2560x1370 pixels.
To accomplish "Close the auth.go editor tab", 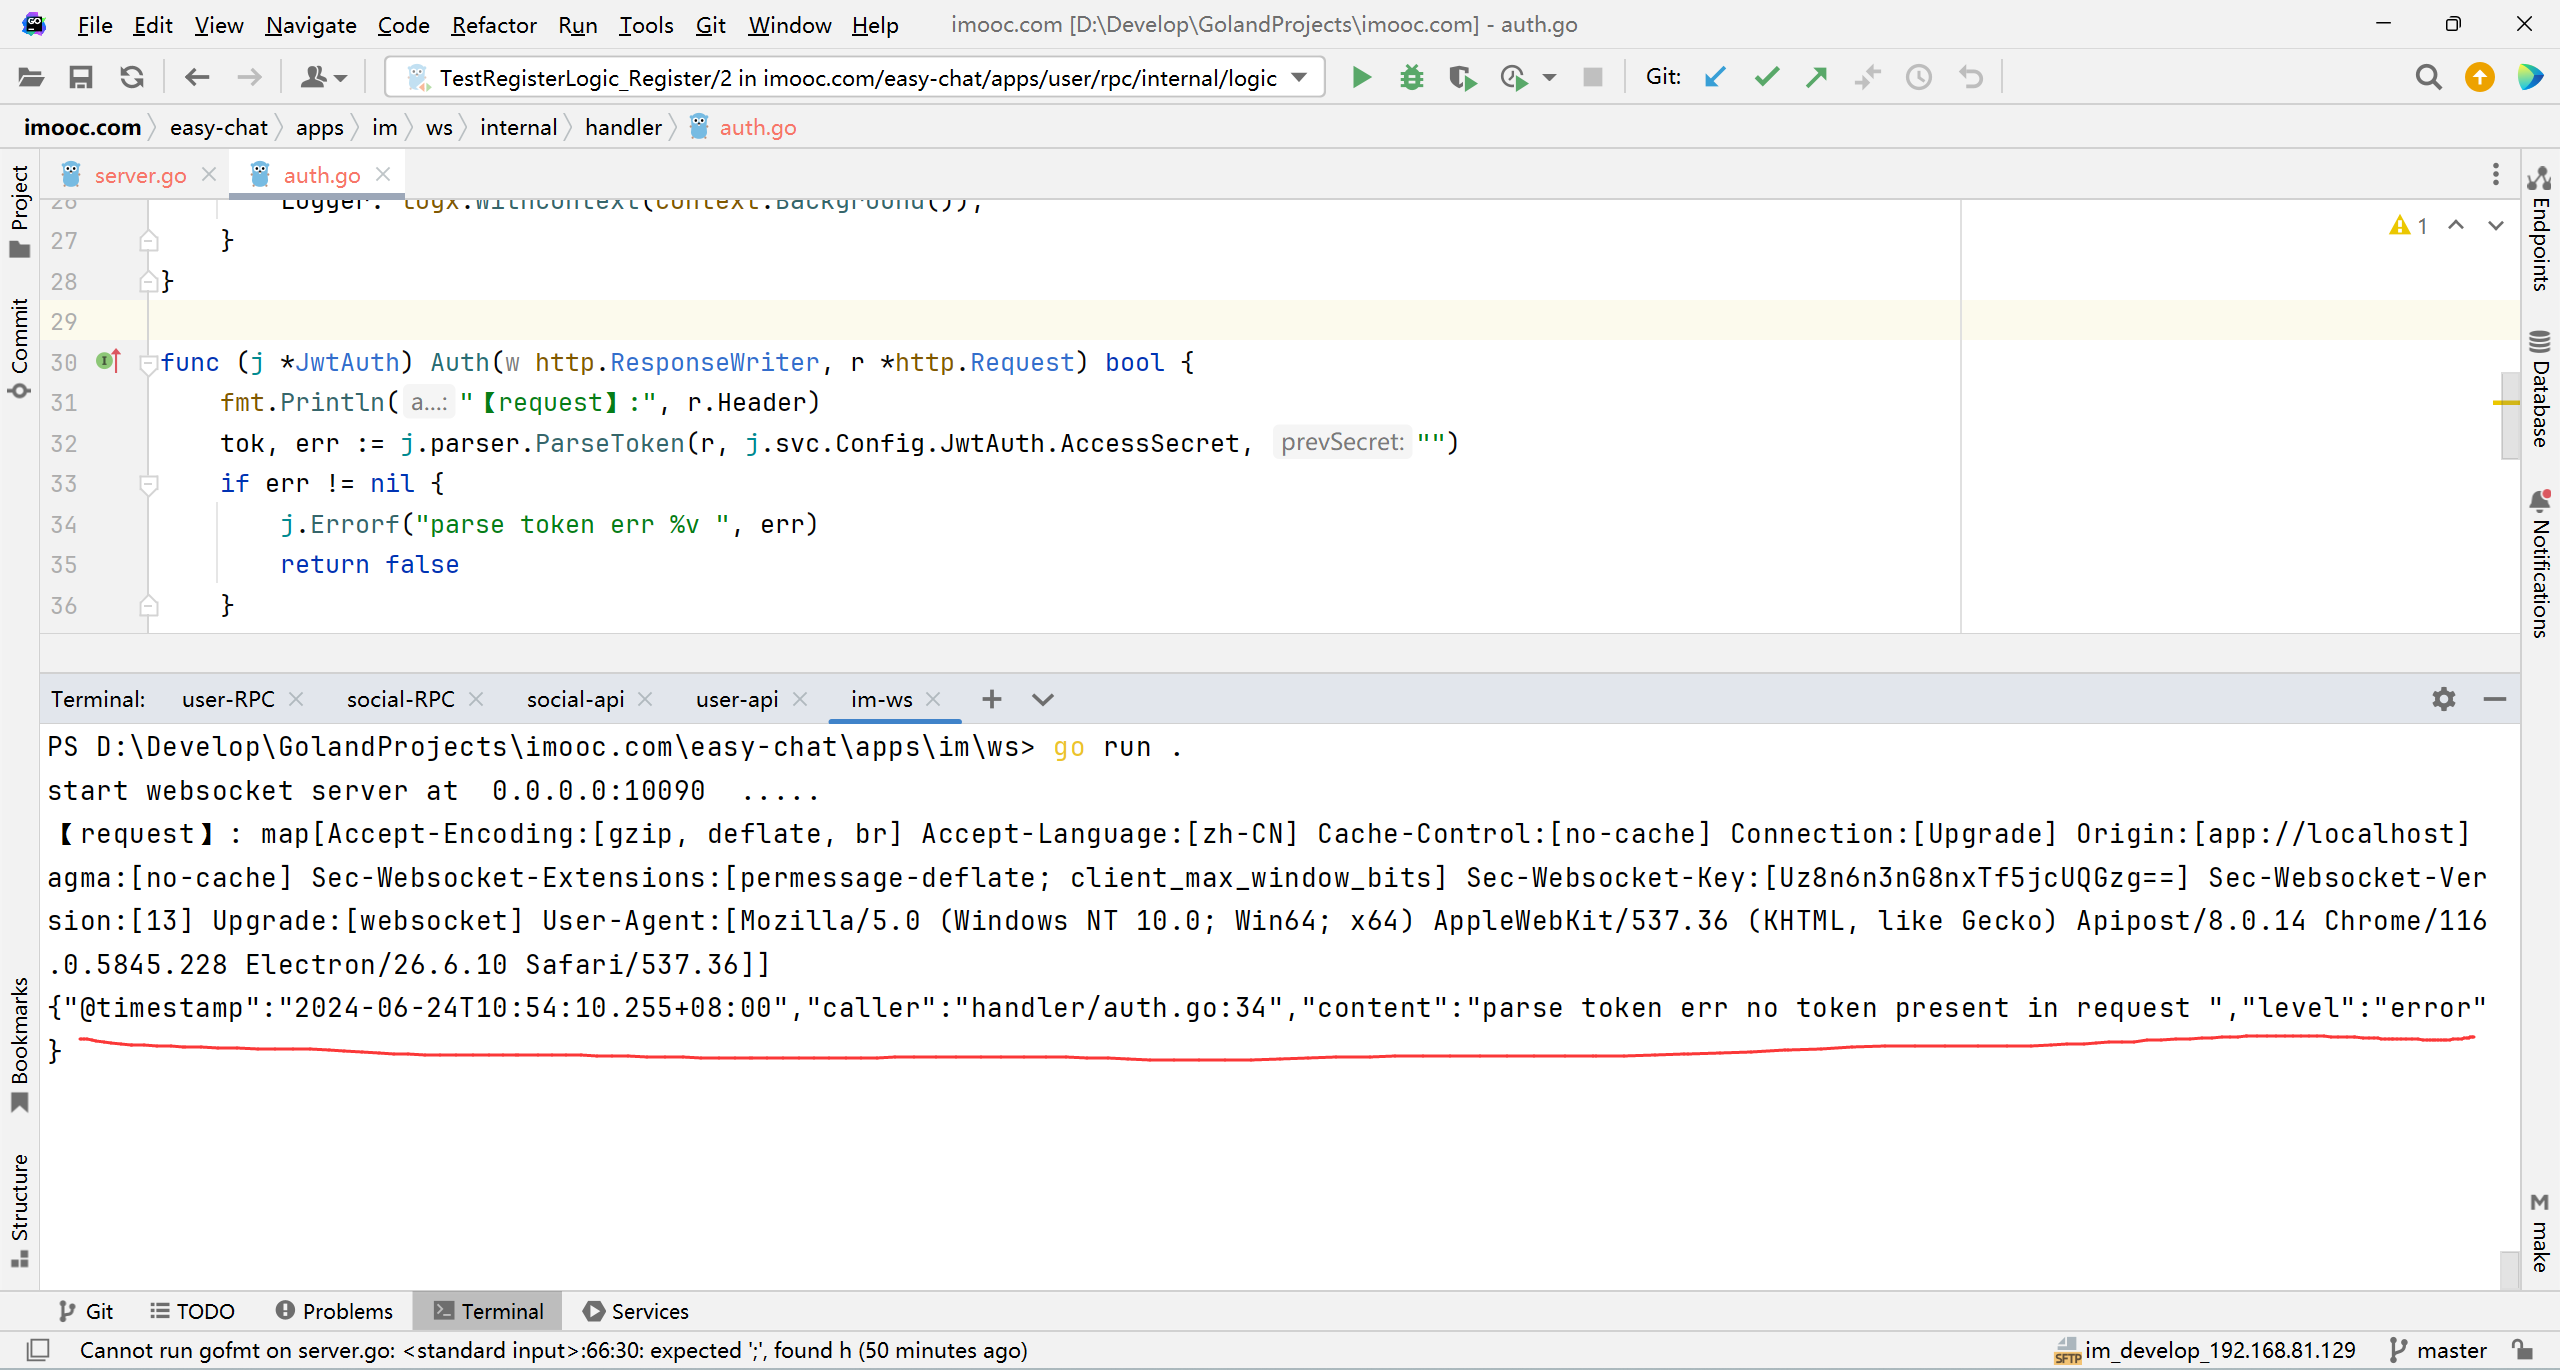I will (x=383, y=174).
